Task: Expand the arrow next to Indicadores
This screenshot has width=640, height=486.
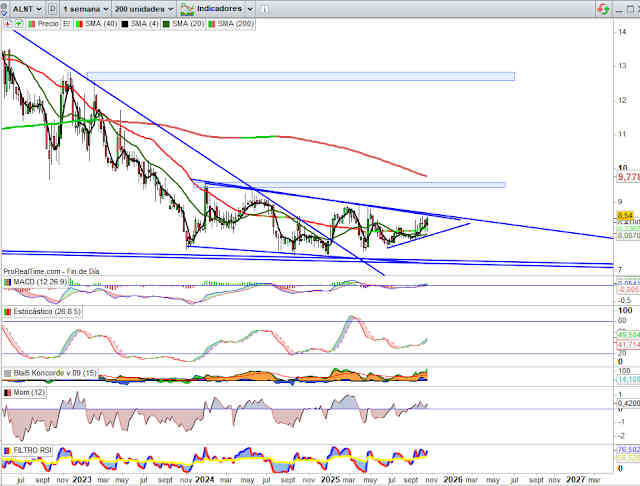Action: pyautogui.click(x=249, y=8)
